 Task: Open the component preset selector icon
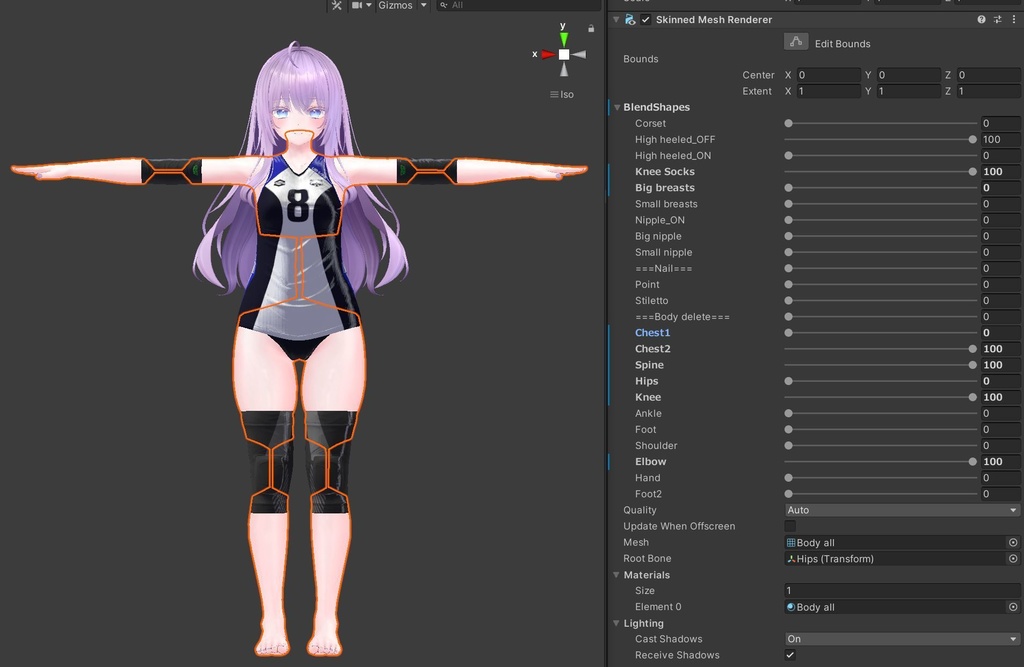click(x=997, y=20)
